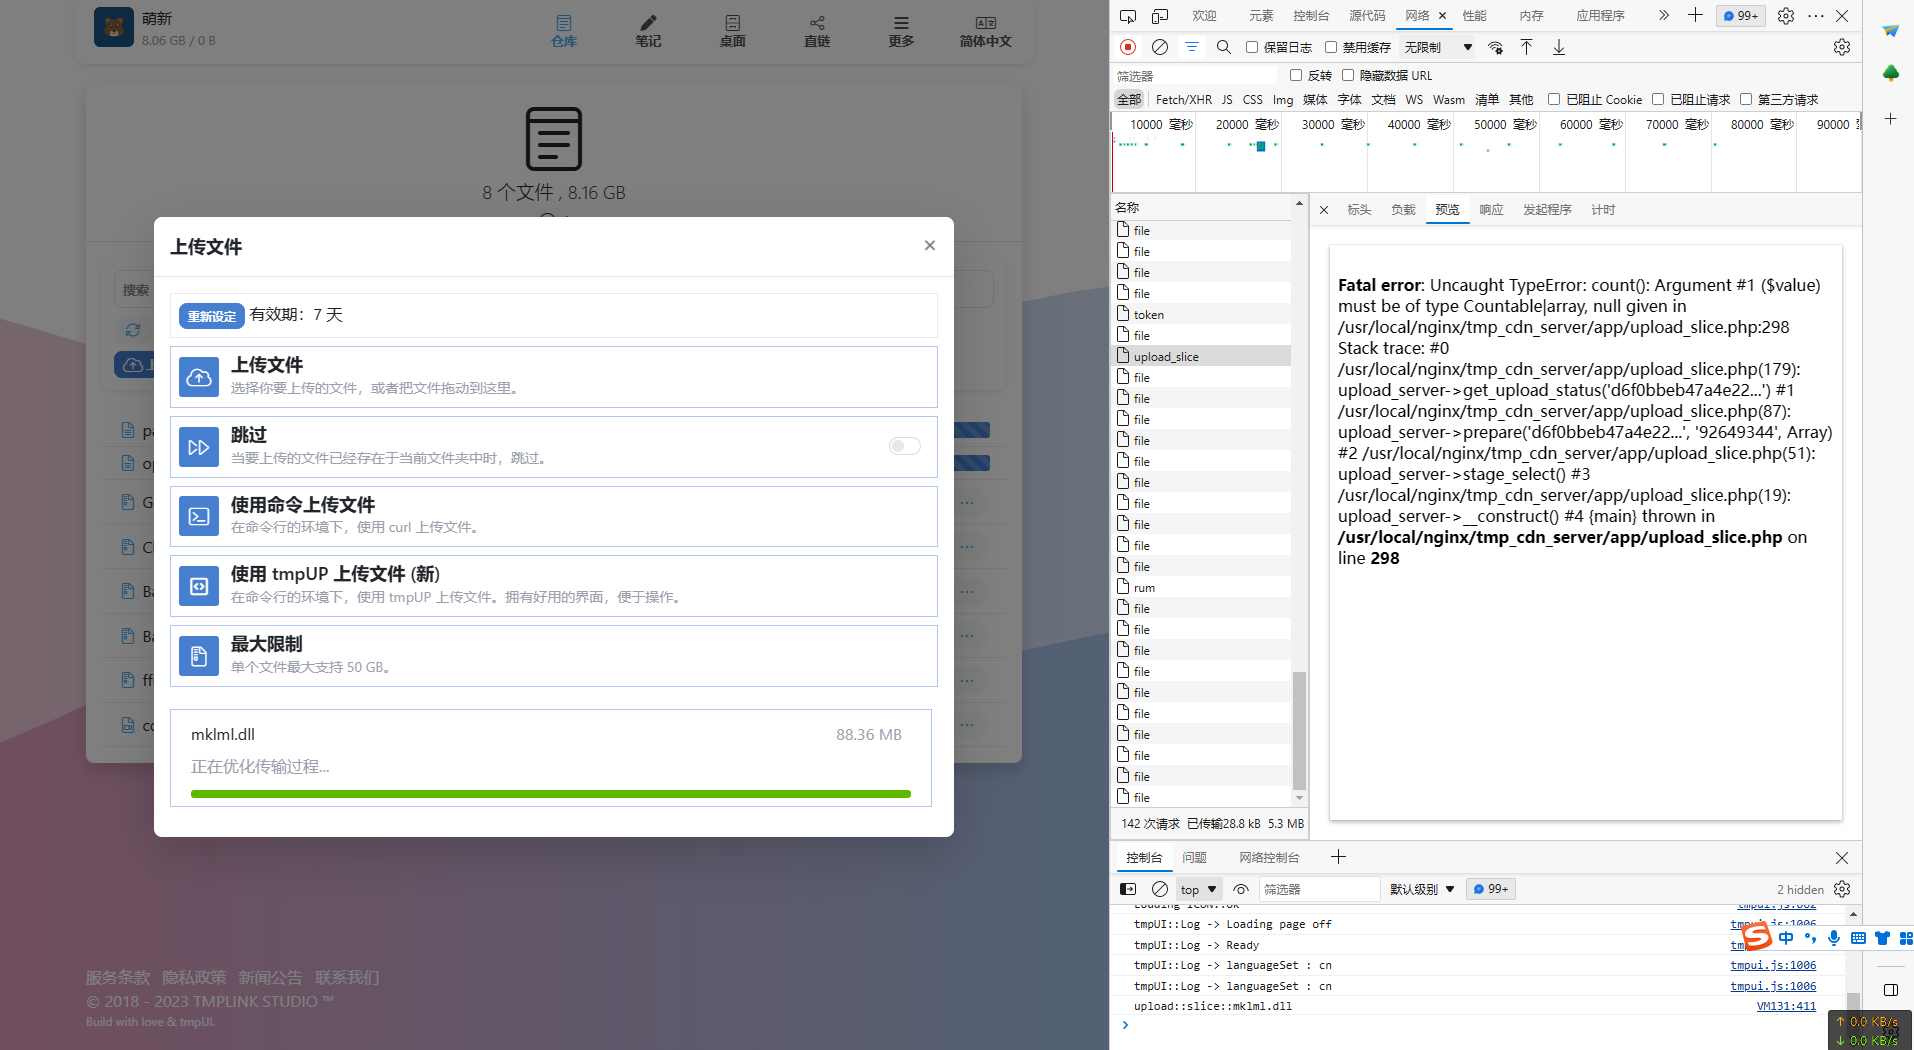
Task: Click the 重新设定 button
Action: point(212,316)
